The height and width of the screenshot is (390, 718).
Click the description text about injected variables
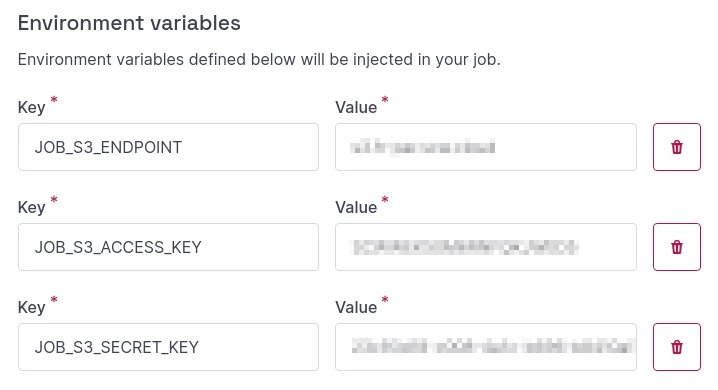[259, 60]
